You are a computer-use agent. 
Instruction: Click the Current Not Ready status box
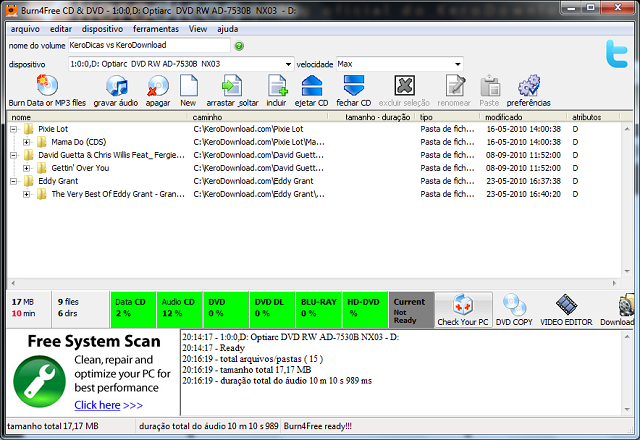click(x=411, y=309)
